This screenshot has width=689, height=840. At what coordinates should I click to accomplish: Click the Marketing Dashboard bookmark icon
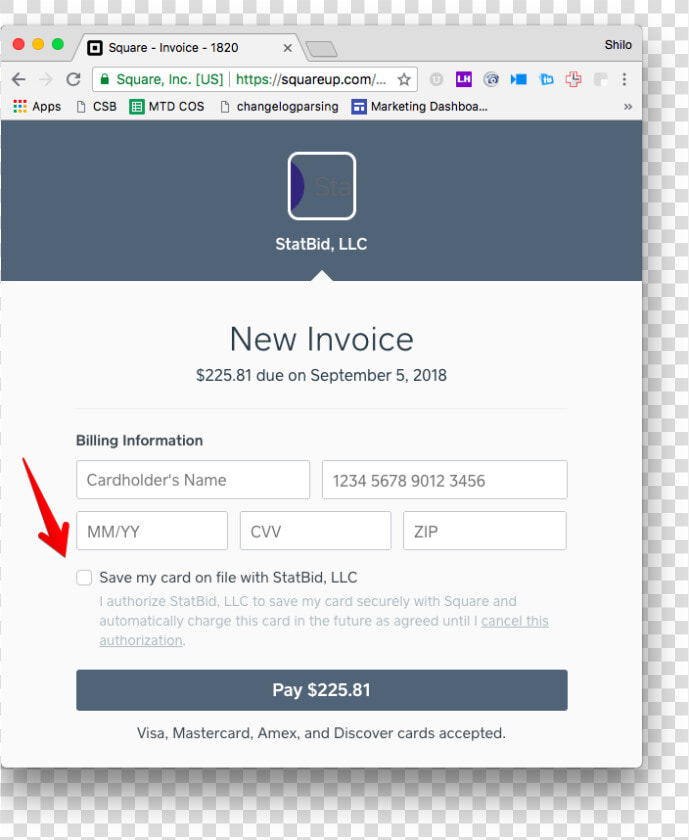pos(358,107)
